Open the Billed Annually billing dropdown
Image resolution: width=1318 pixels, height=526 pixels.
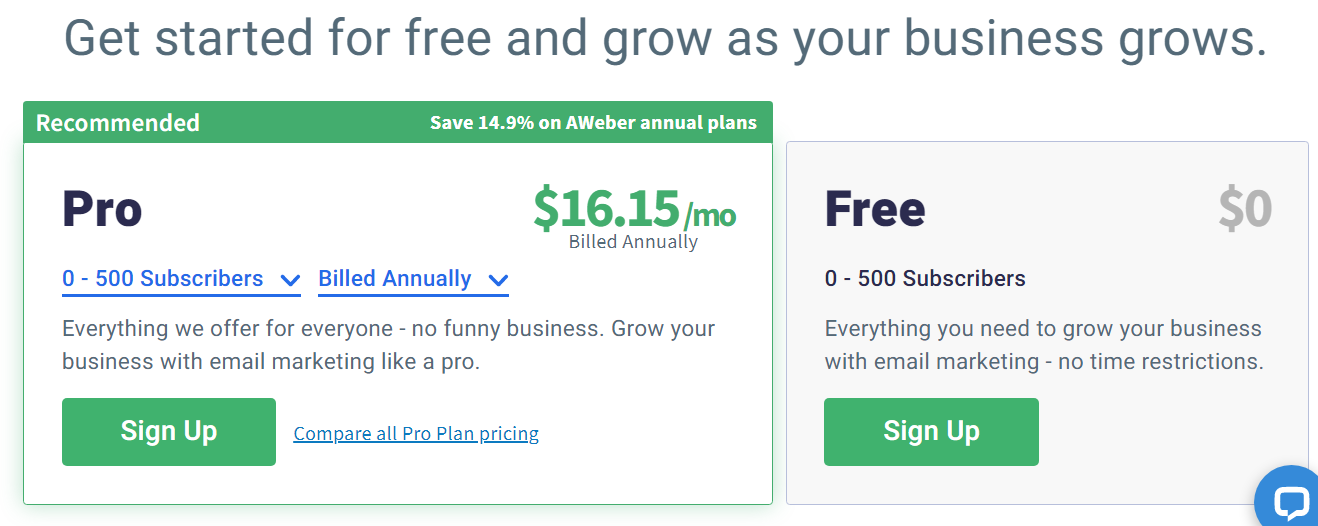413,280
